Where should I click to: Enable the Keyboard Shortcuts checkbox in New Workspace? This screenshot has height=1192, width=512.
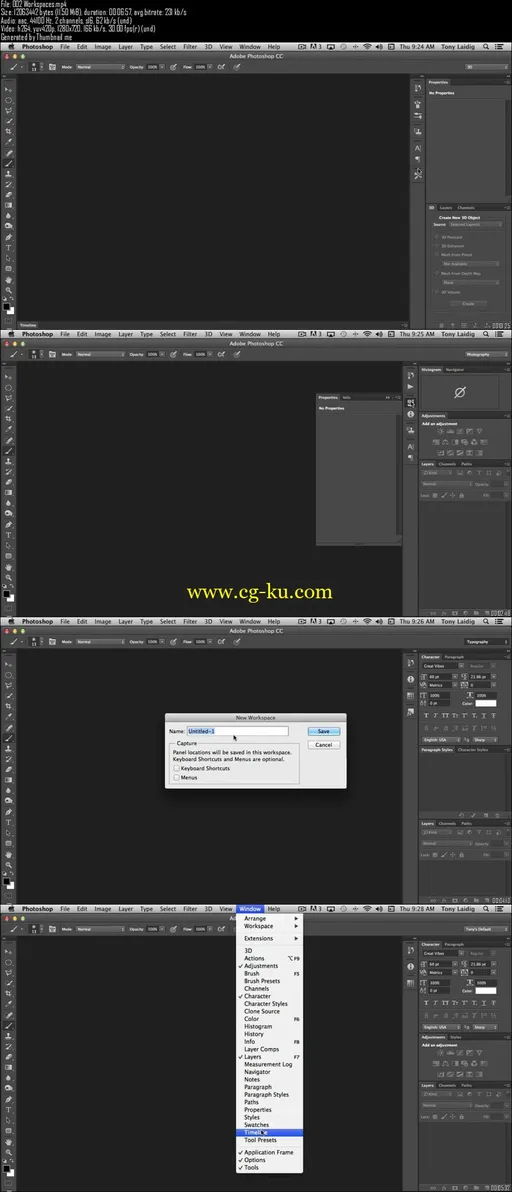point(177,769)
